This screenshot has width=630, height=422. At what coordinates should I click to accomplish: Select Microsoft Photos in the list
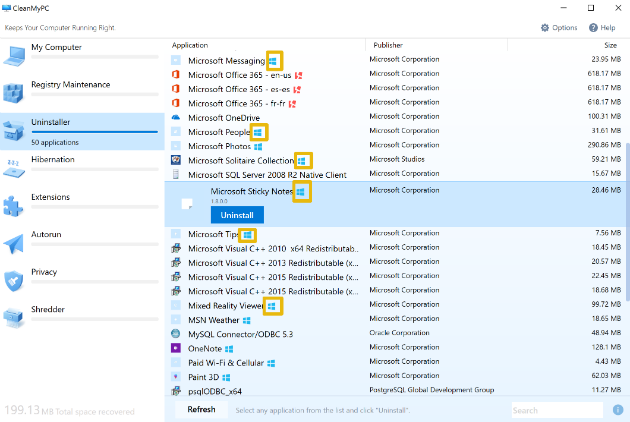tap(395, 146)
